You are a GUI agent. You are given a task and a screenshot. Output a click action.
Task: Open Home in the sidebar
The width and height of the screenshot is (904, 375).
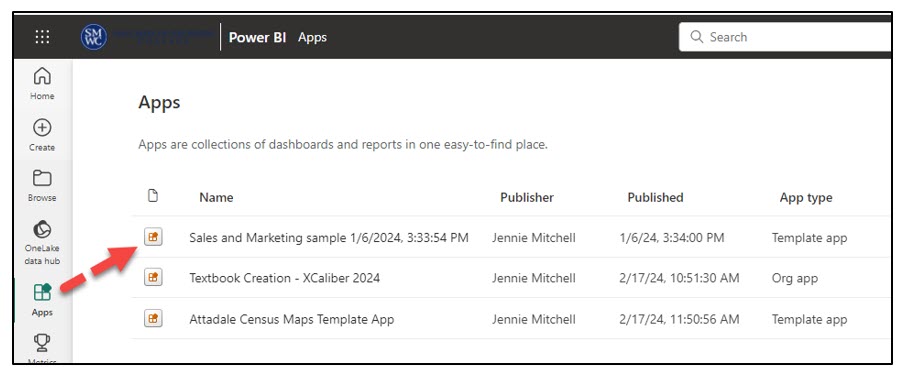(42, 84)
